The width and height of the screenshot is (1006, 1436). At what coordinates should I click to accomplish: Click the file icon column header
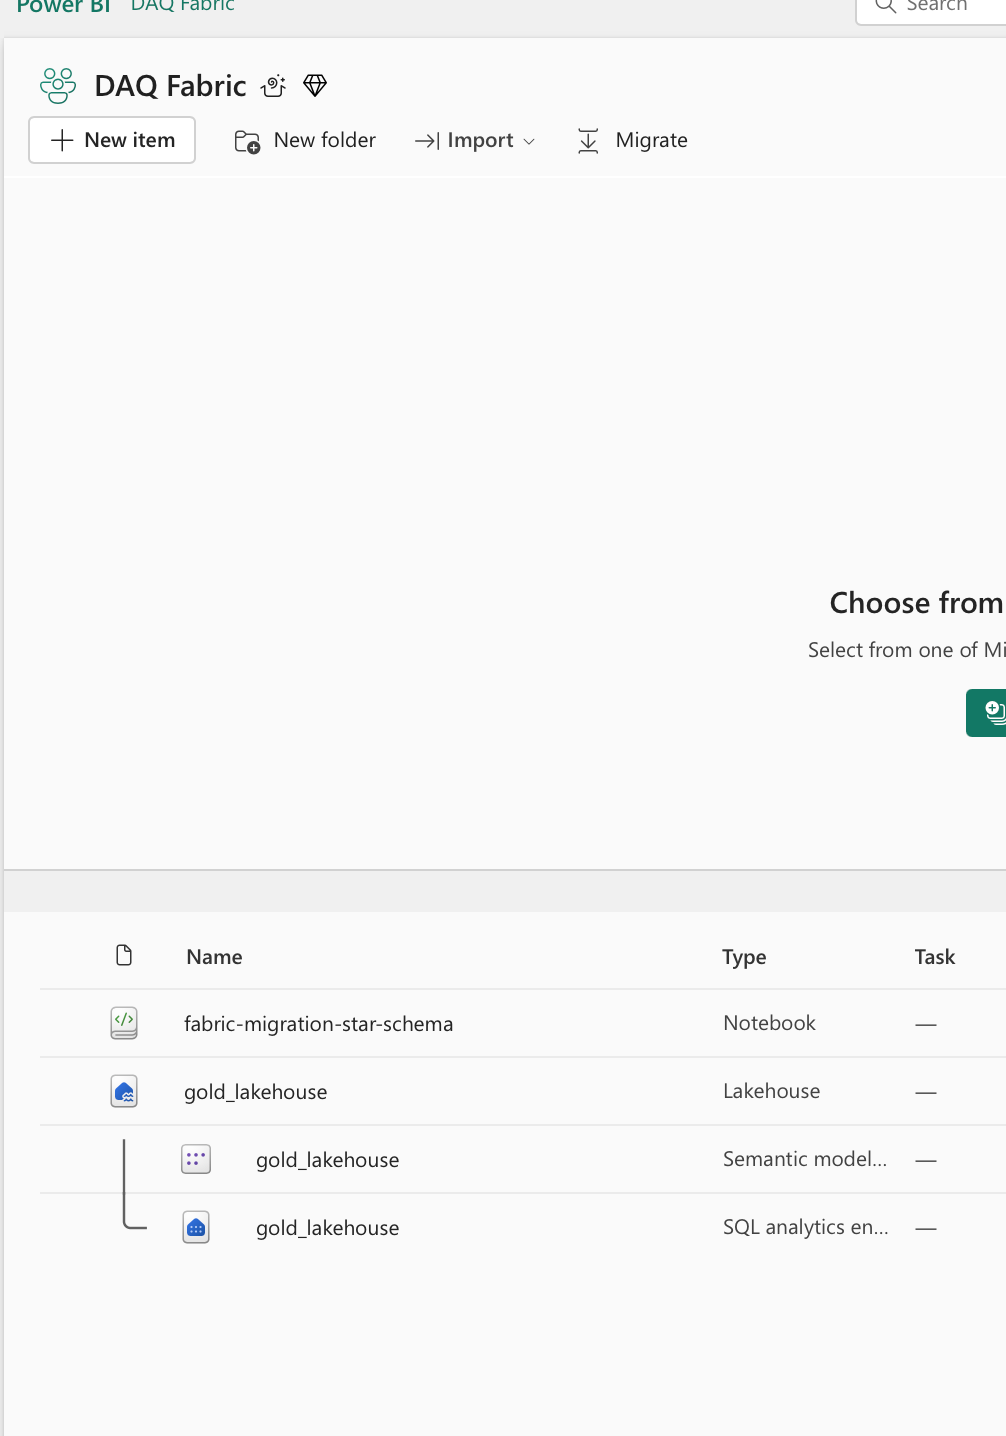tap(124, 956)
